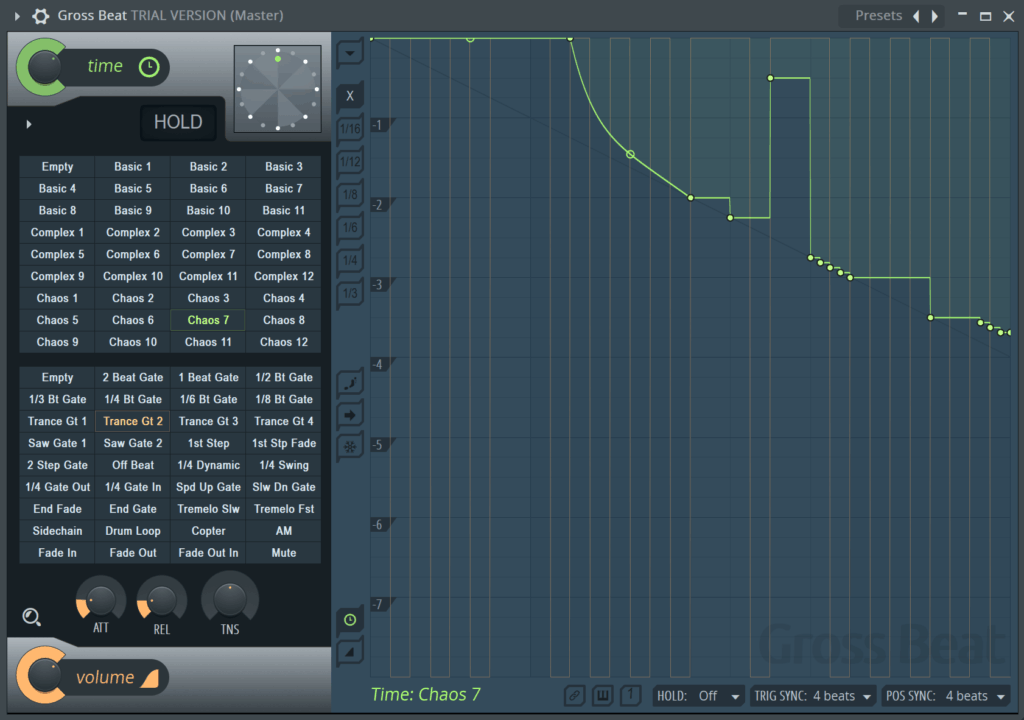The image size is (1024, 720).
Task: Click the curve draw mode icon
Action: point(350,383)
